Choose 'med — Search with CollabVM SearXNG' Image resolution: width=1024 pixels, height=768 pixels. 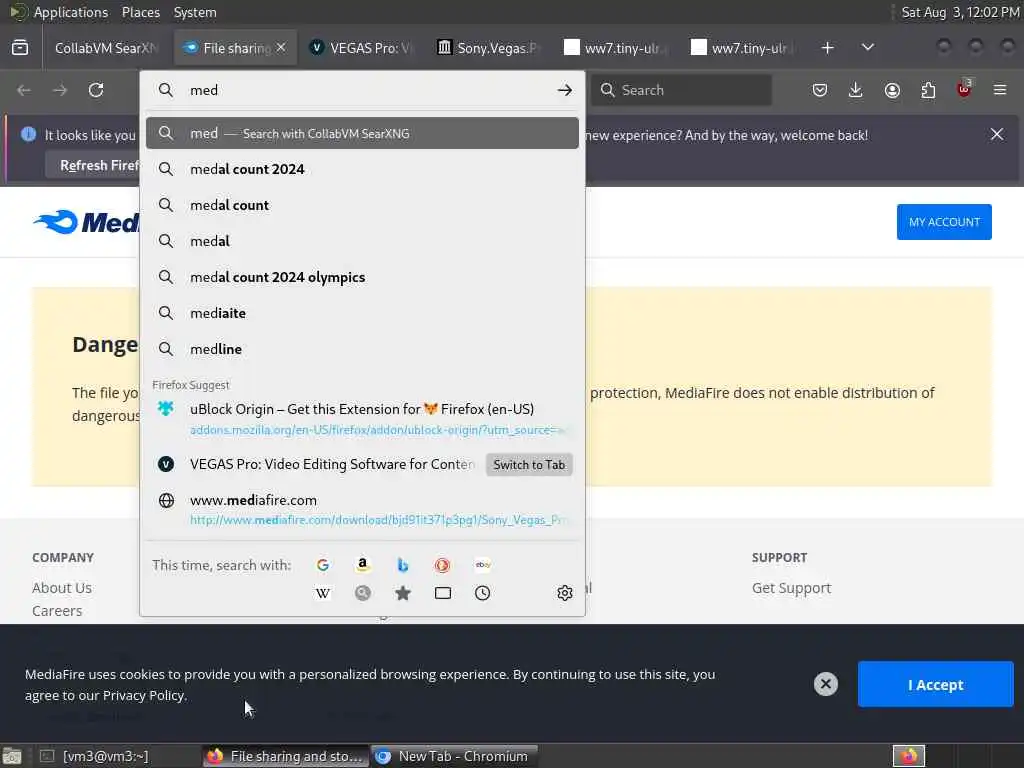point(362,133)
